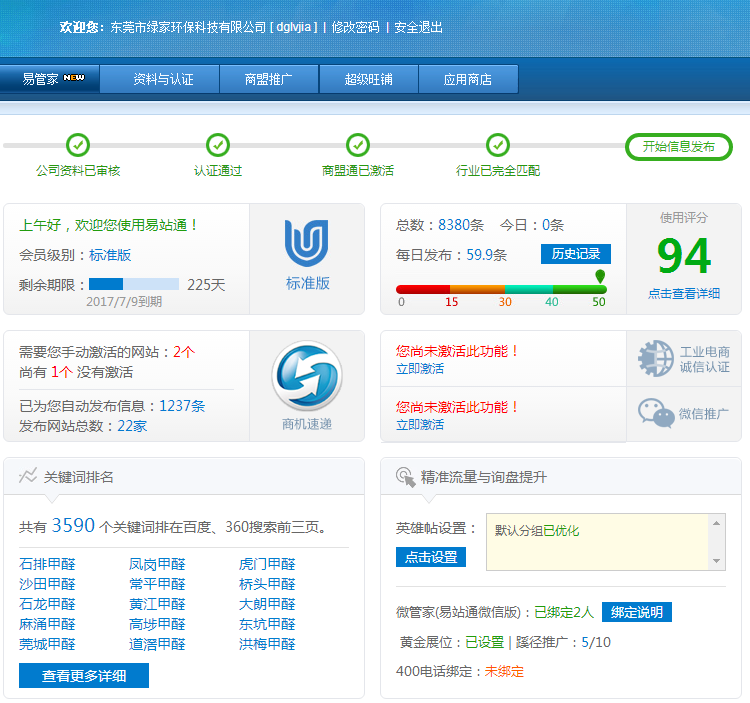Click the green marker on daily publish gauge
Image resolution: width=750 pixels, height=703 pixels.
click(x=600, y=276)
